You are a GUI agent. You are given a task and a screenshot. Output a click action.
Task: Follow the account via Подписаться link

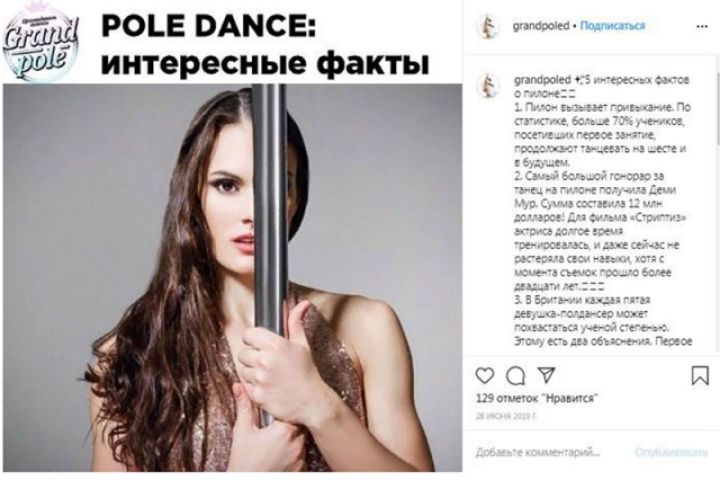pyautogui.click(x=613, y=26)
